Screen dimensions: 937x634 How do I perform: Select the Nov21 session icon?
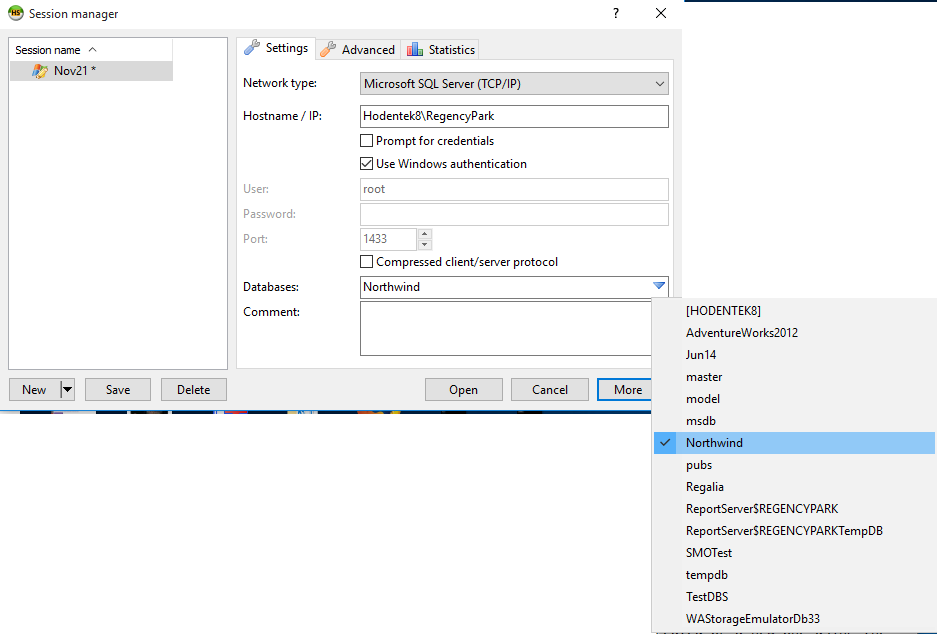pos(41,71)
